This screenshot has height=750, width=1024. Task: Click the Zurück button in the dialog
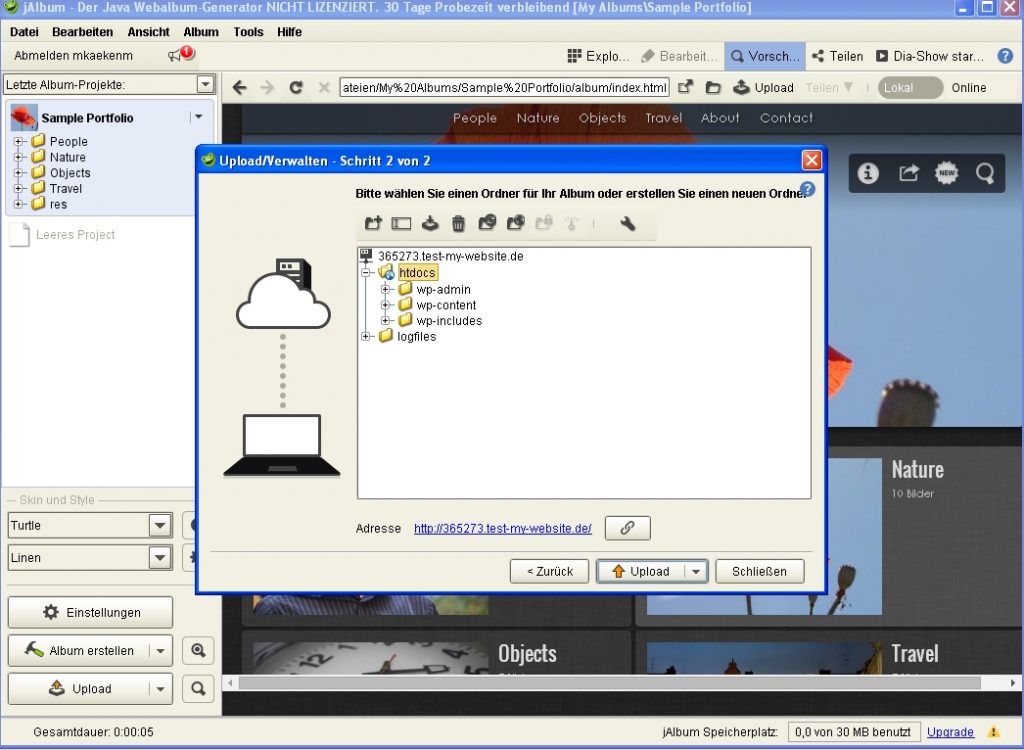pos(549,571)
